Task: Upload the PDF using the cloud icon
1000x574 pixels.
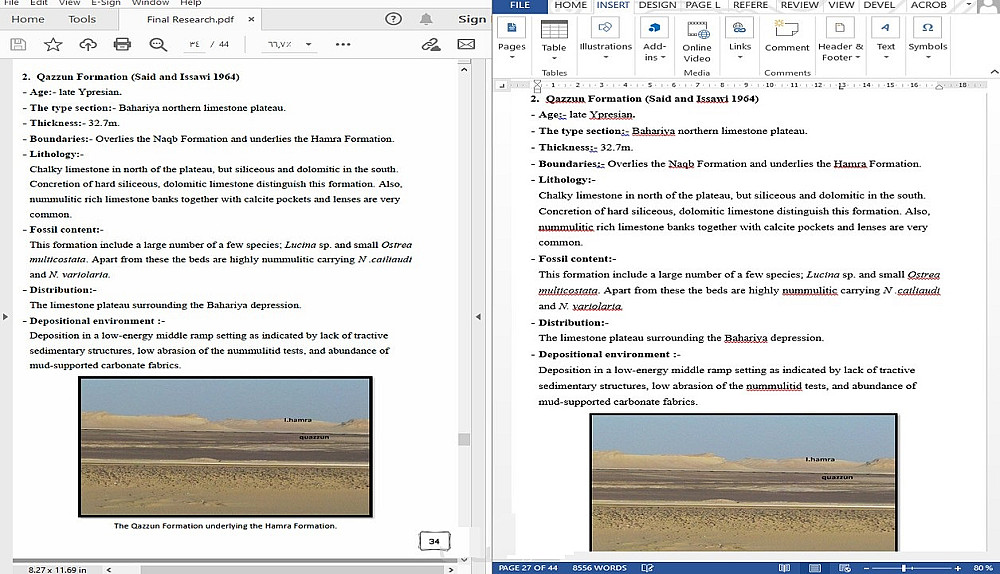Action: tap(88, 45)
